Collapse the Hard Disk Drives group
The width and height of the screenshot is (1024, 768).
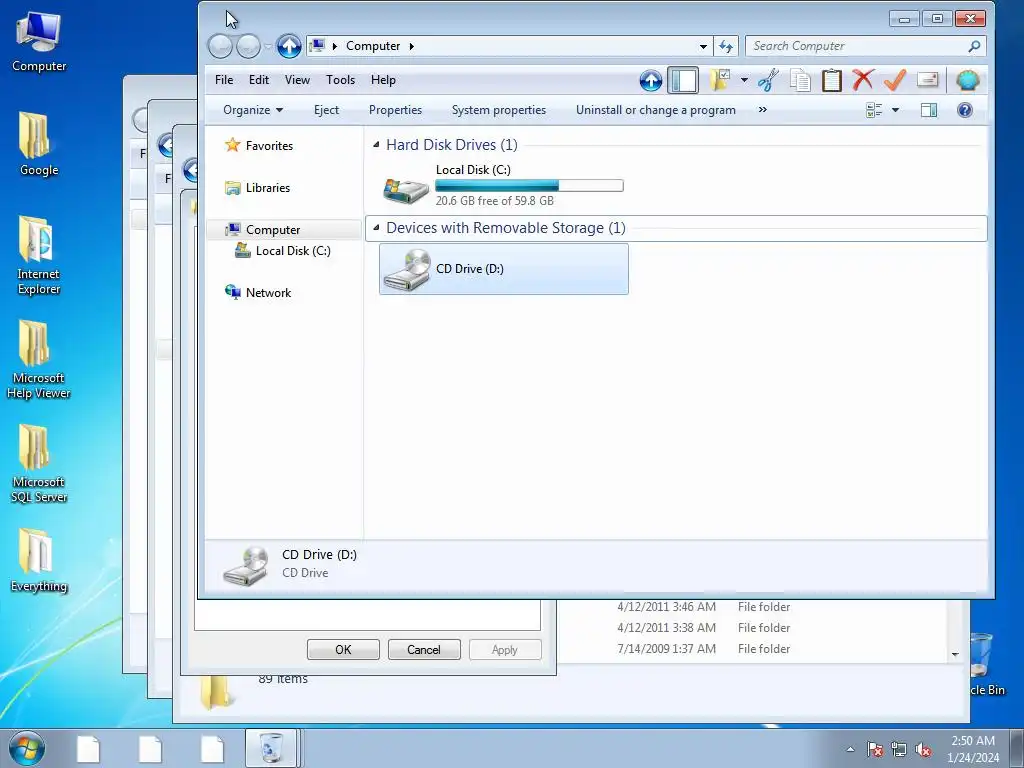376,144
